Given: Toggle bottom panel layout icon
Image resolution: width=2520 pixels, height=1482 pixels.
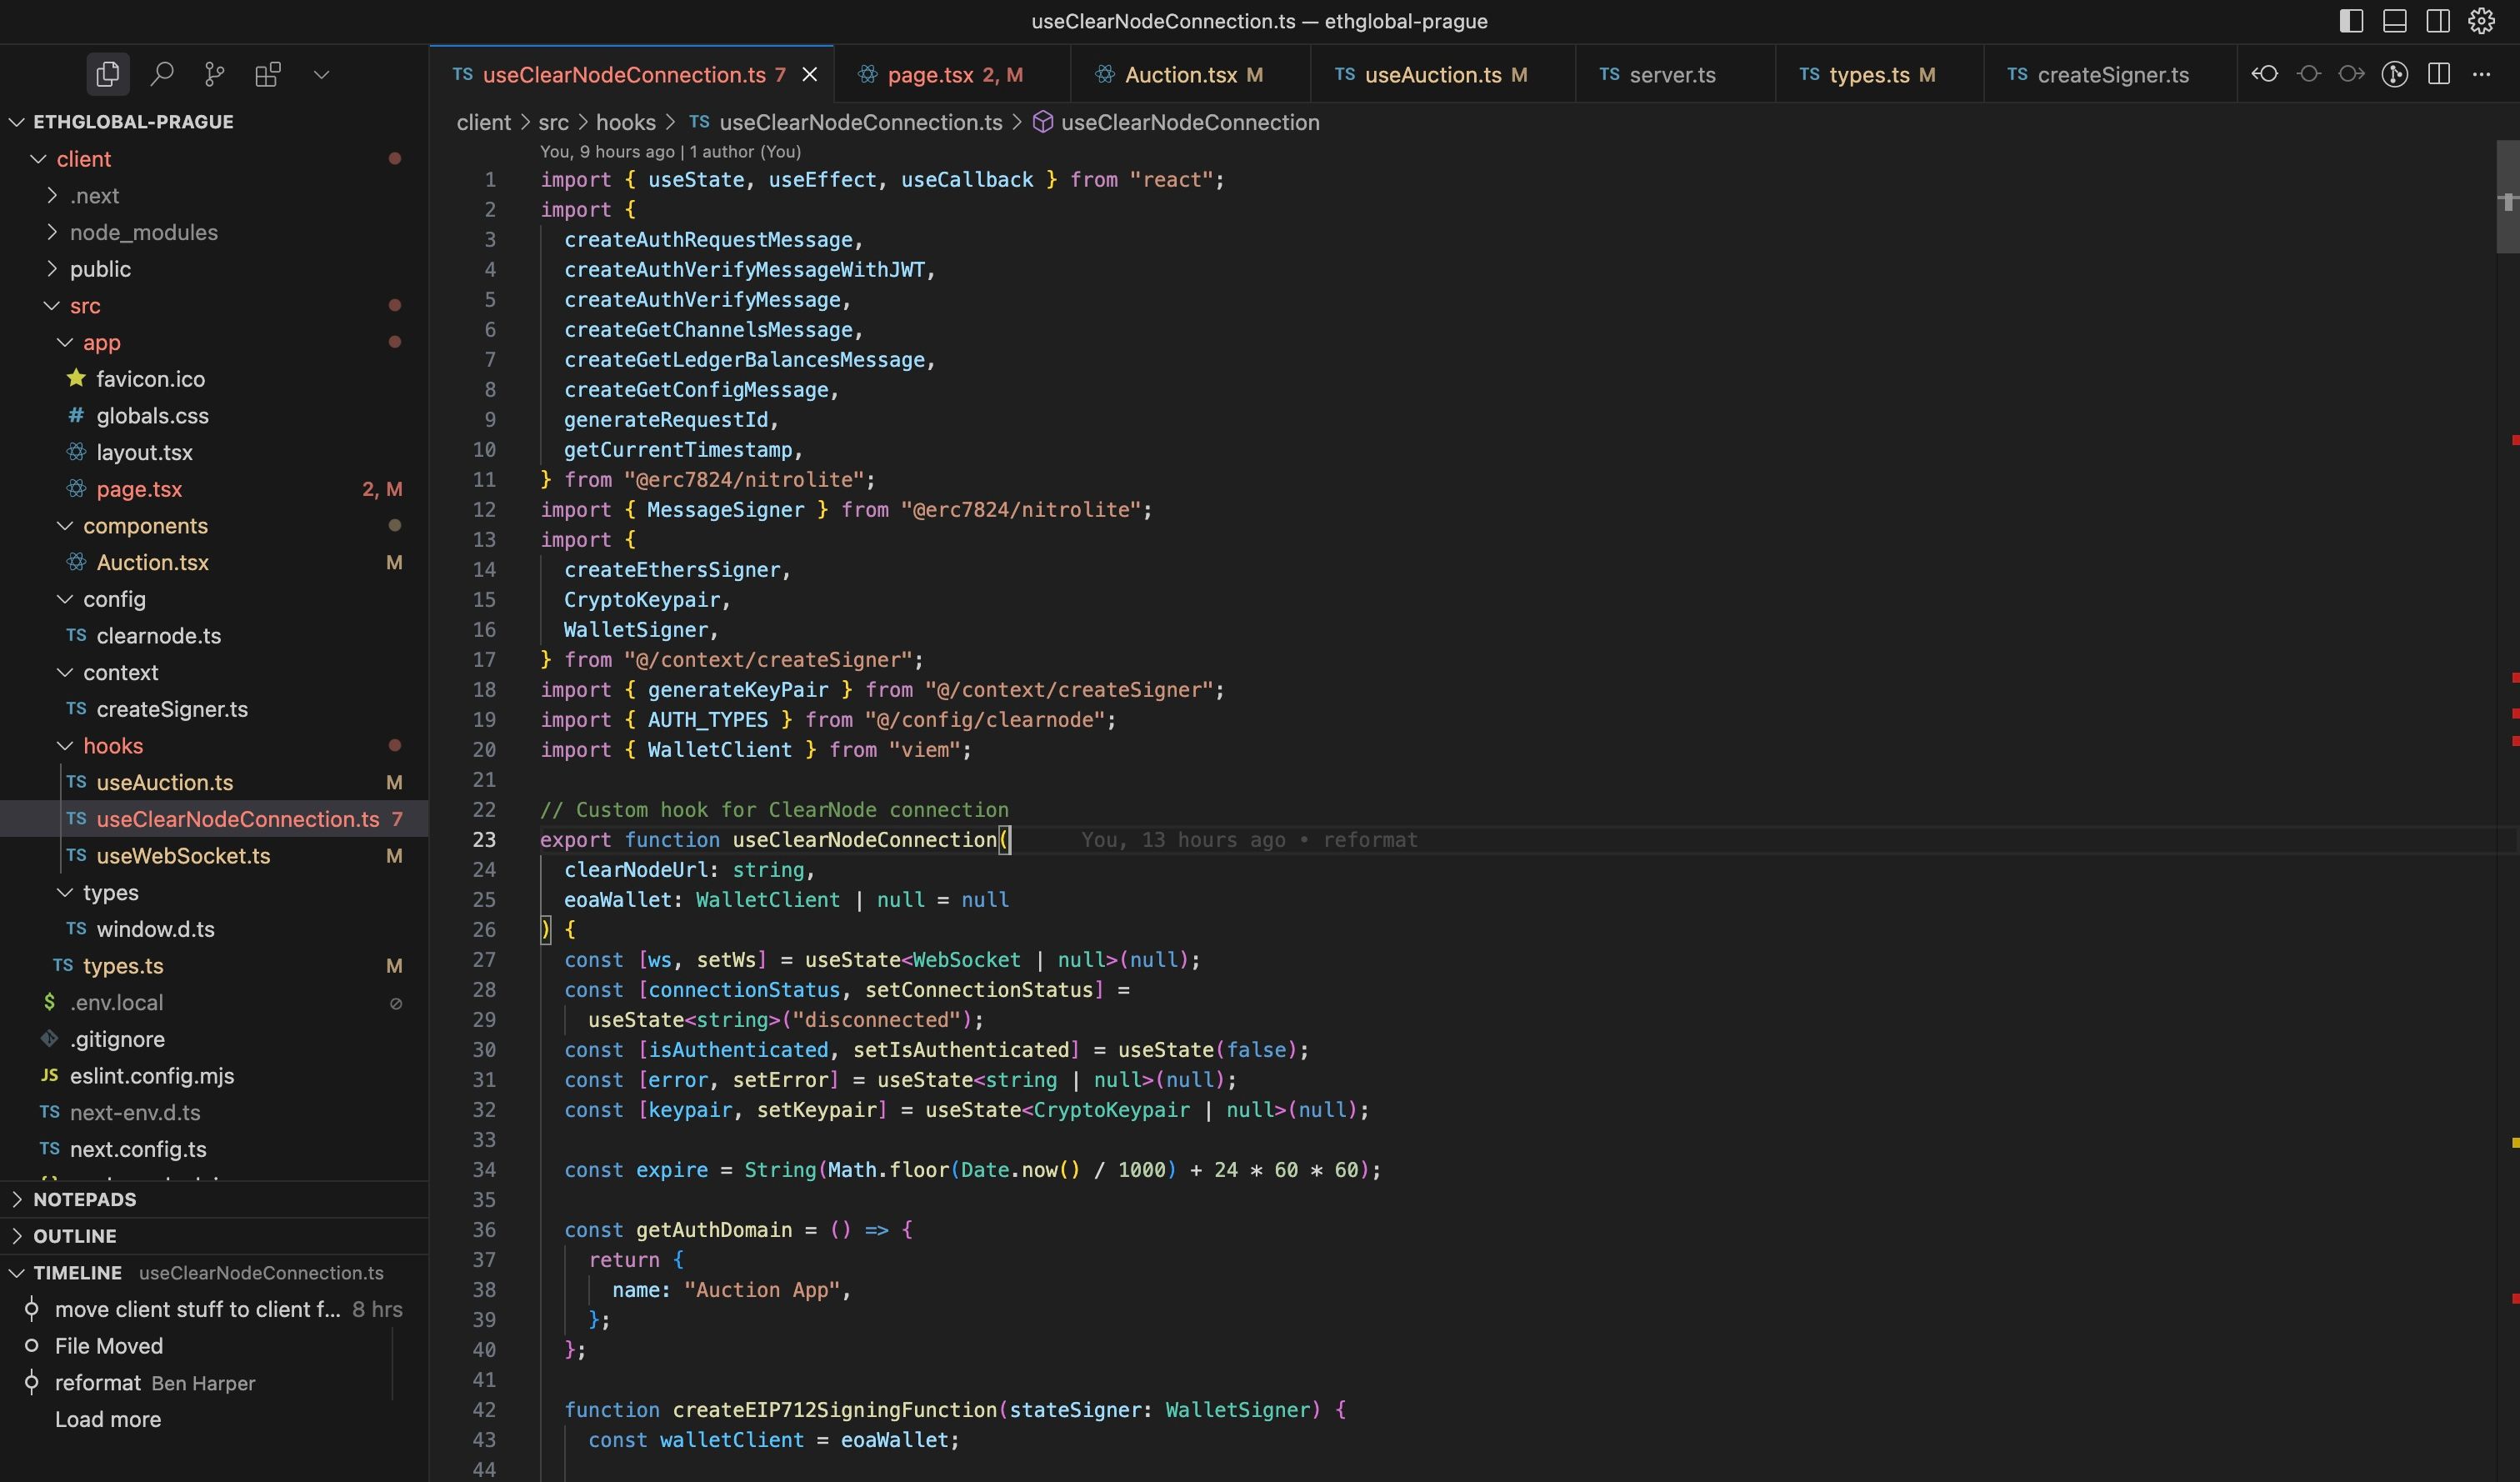Looking at the screenshot, I should click(x=2394, y=21).
